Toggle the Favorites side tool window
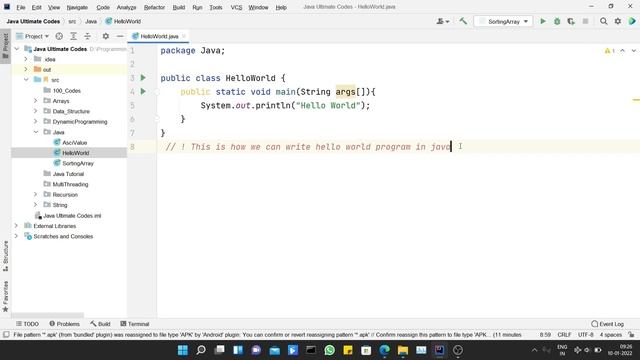640x360 pixels. coord(5,296)
